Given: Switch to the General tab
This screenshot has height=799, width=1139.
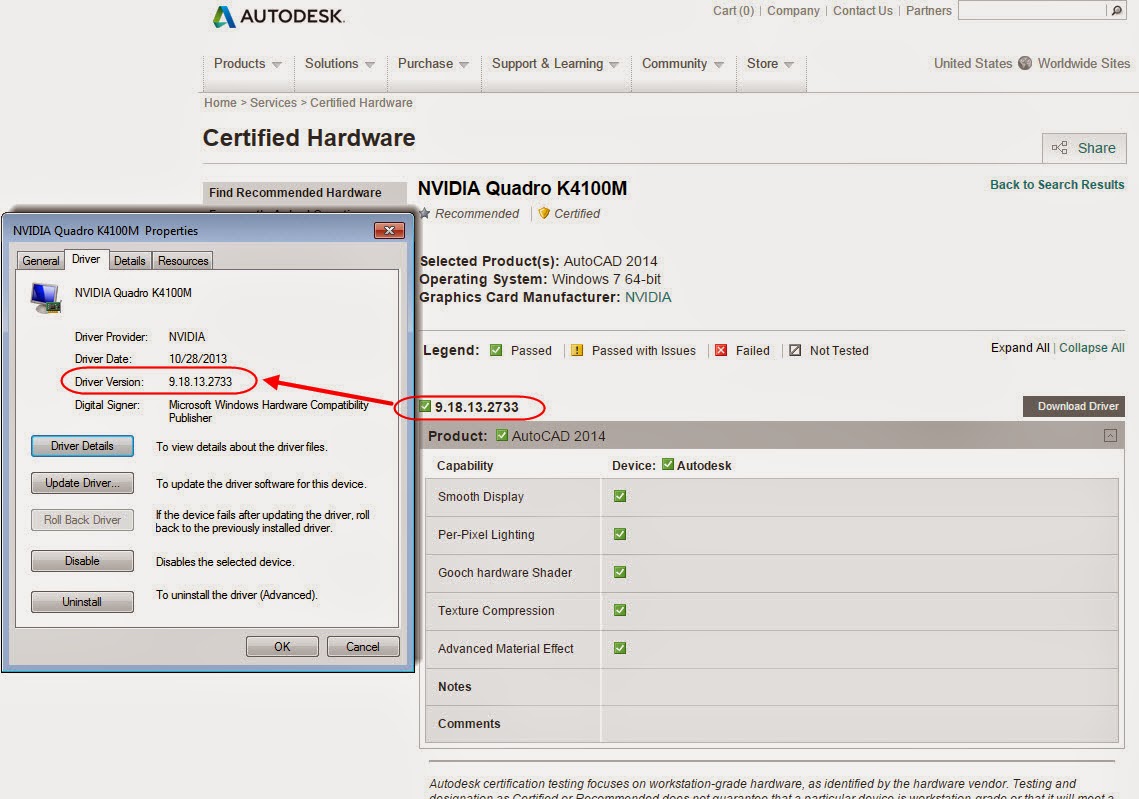Looking at the screenshot, I should tap(41, 261).
